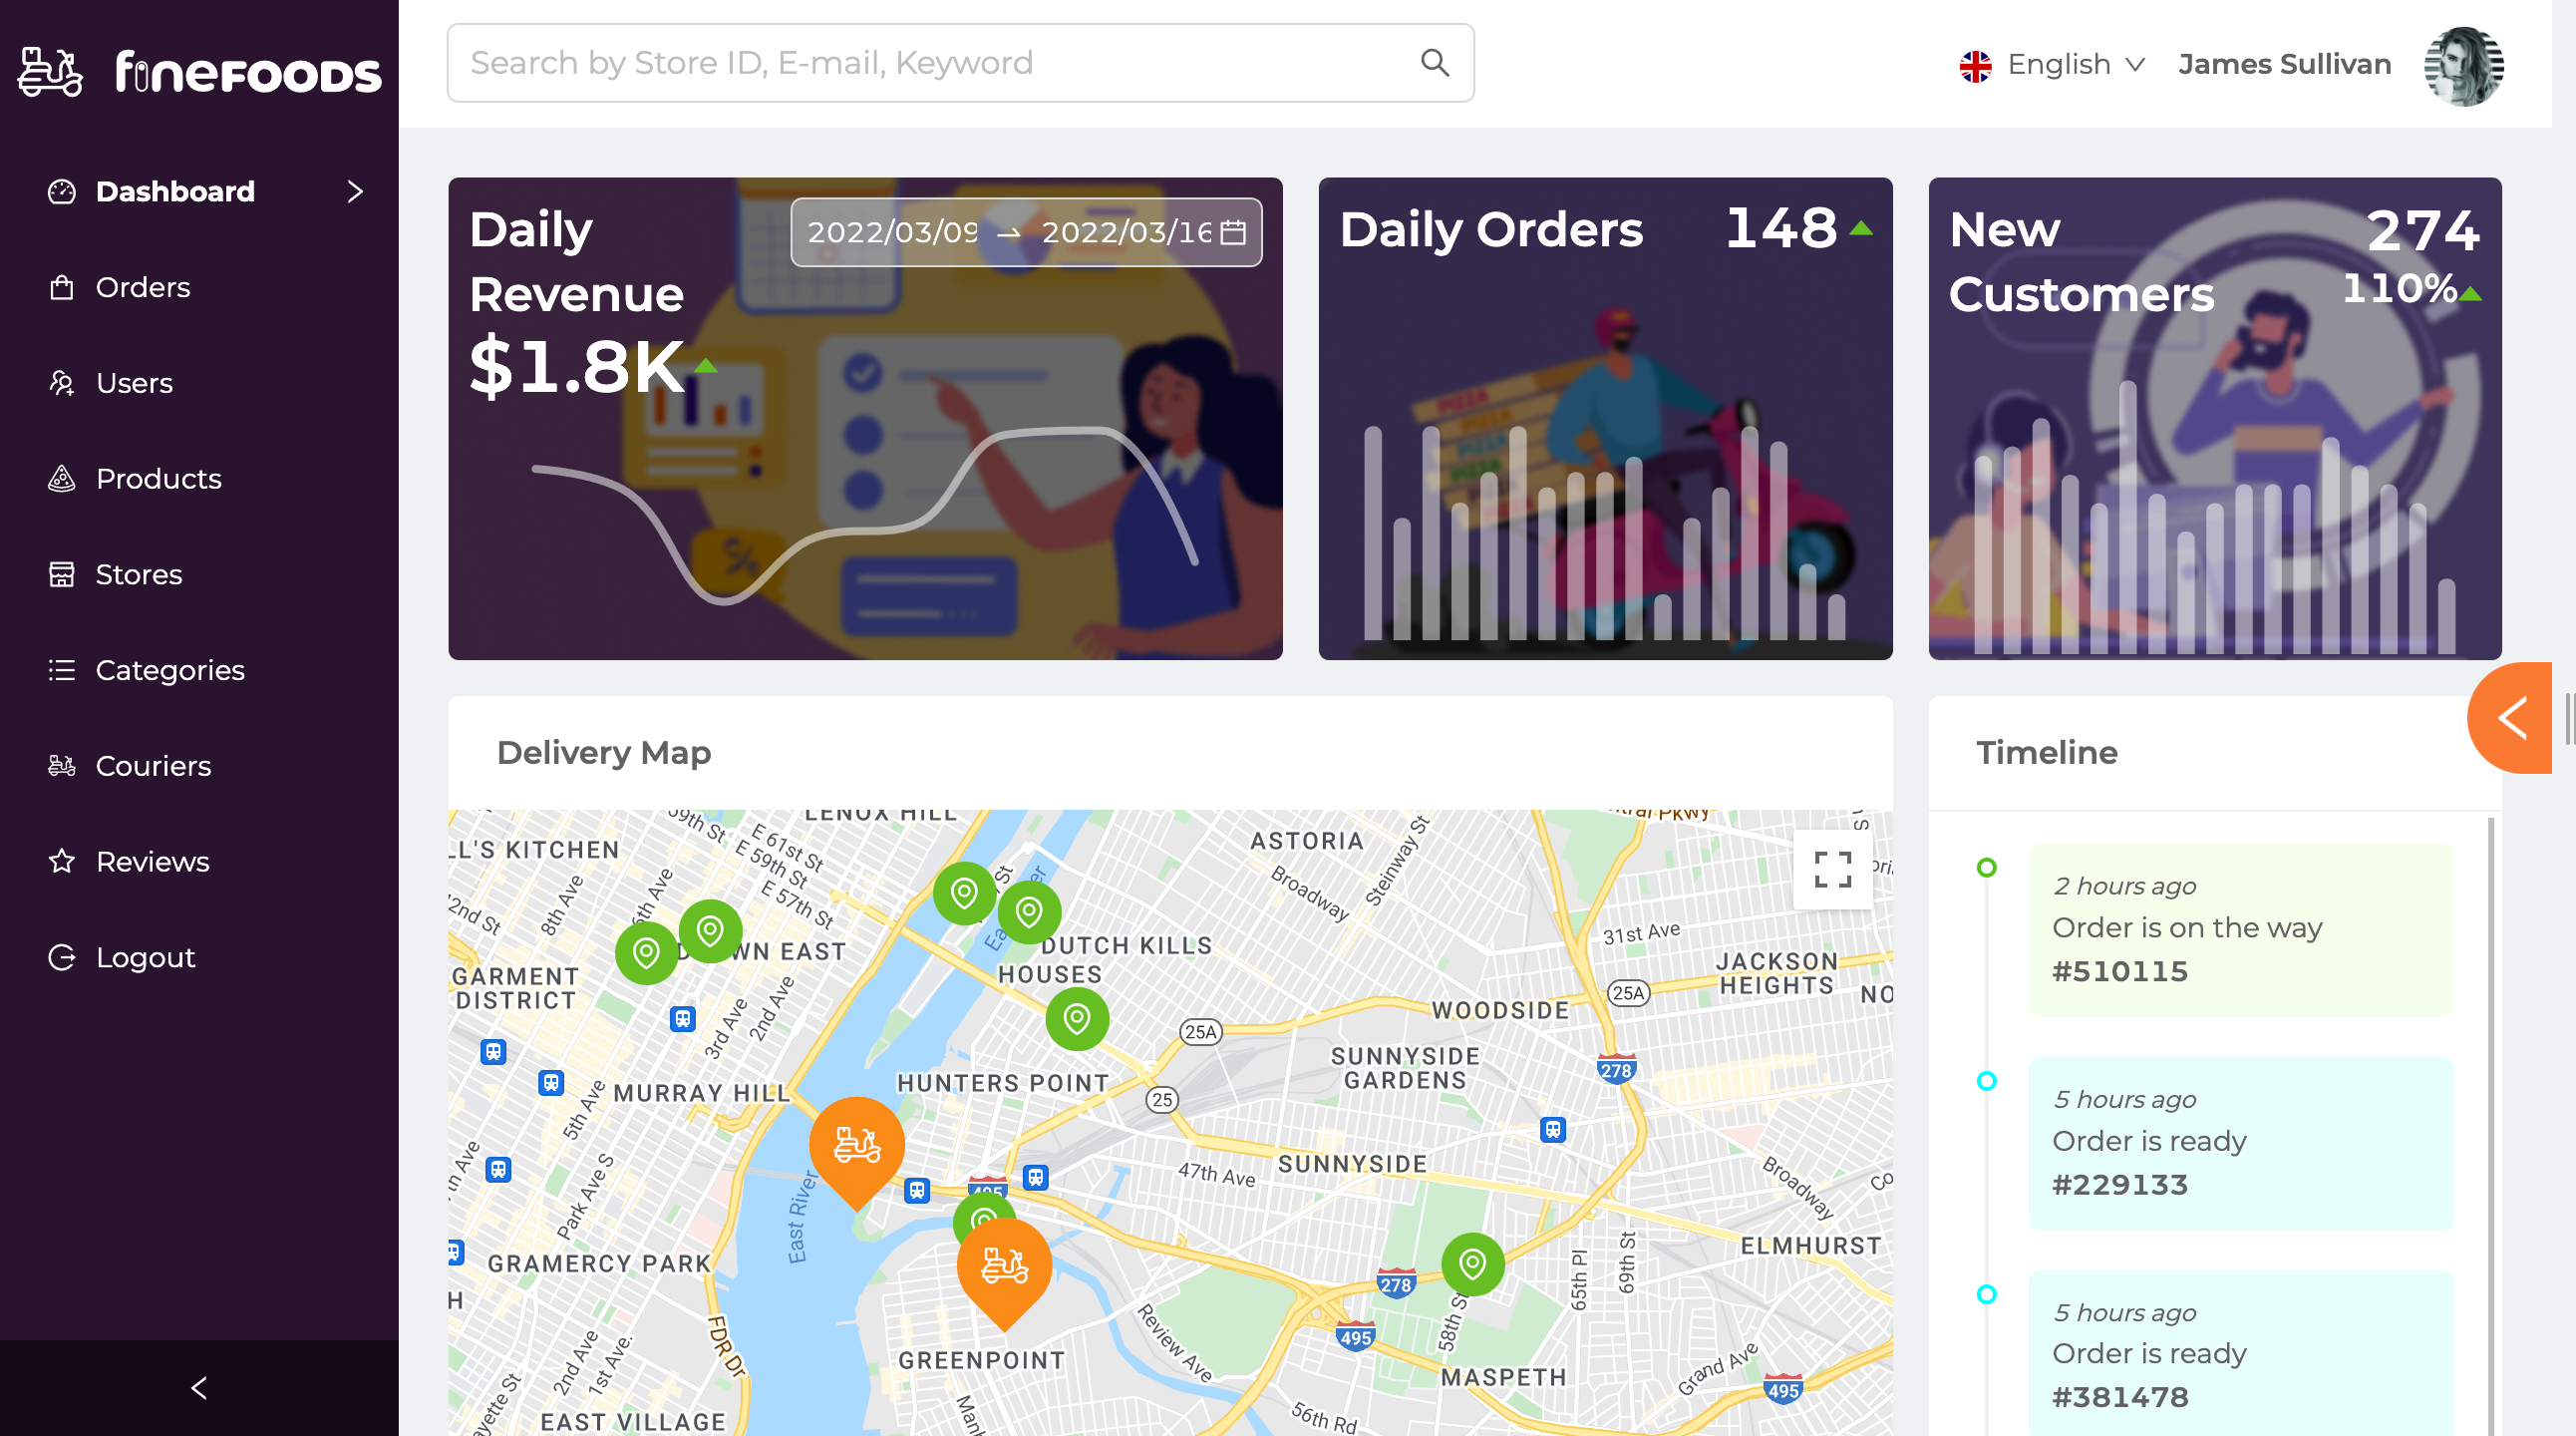Select the Daily Revenue date range picker
The image size is (2576, 1436).
(1026, 233)
